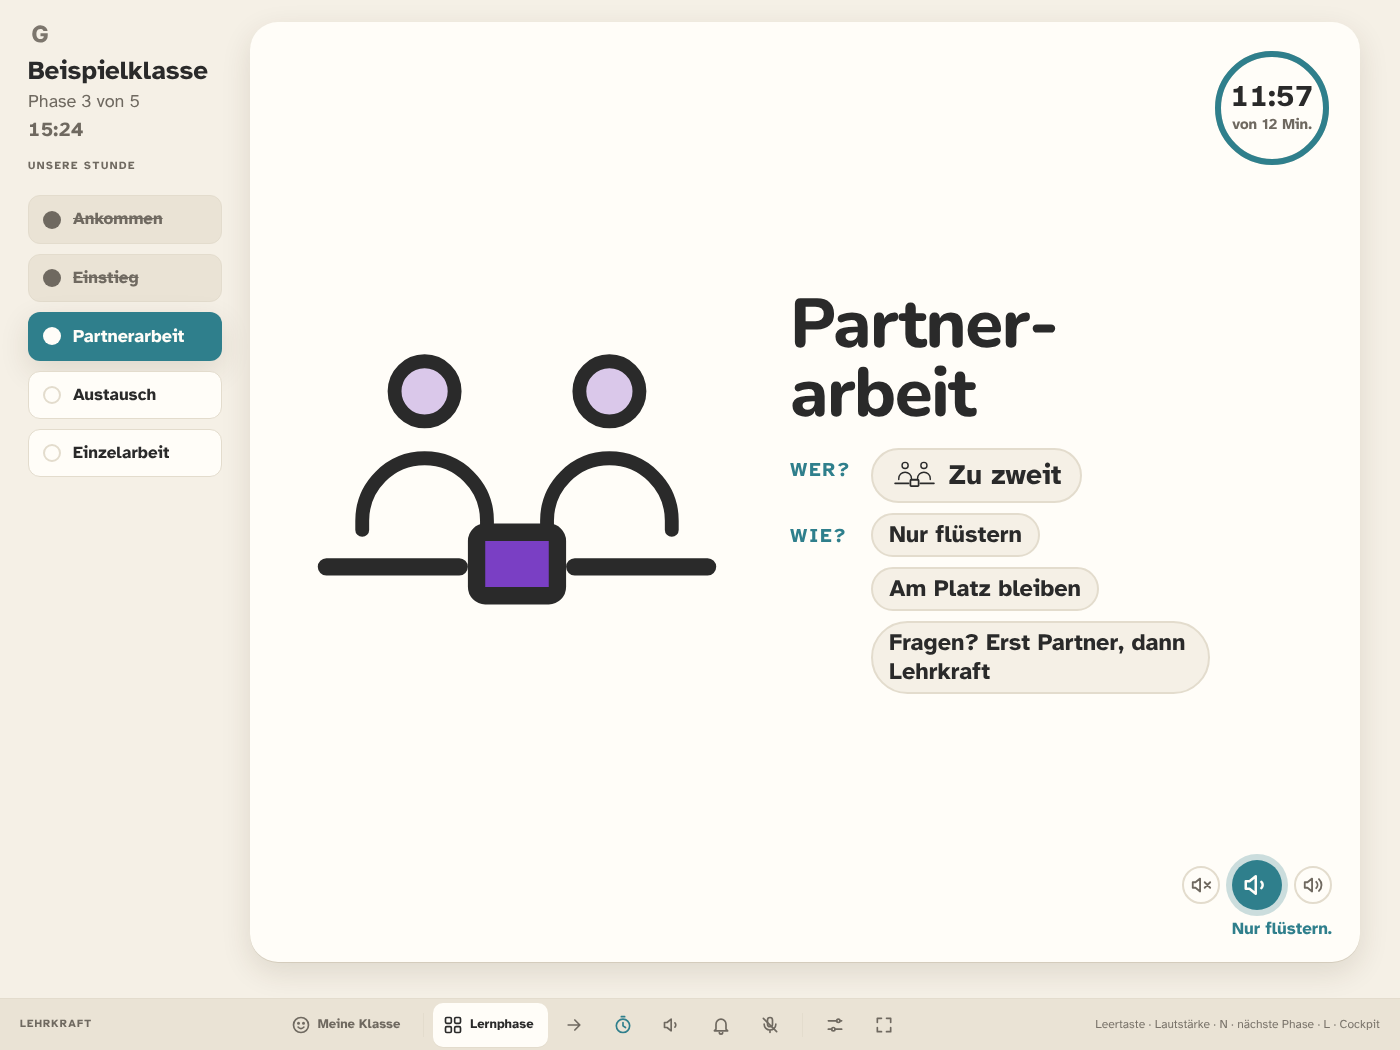Click the Am Platz bleiben chip

[x=985, y=589]
